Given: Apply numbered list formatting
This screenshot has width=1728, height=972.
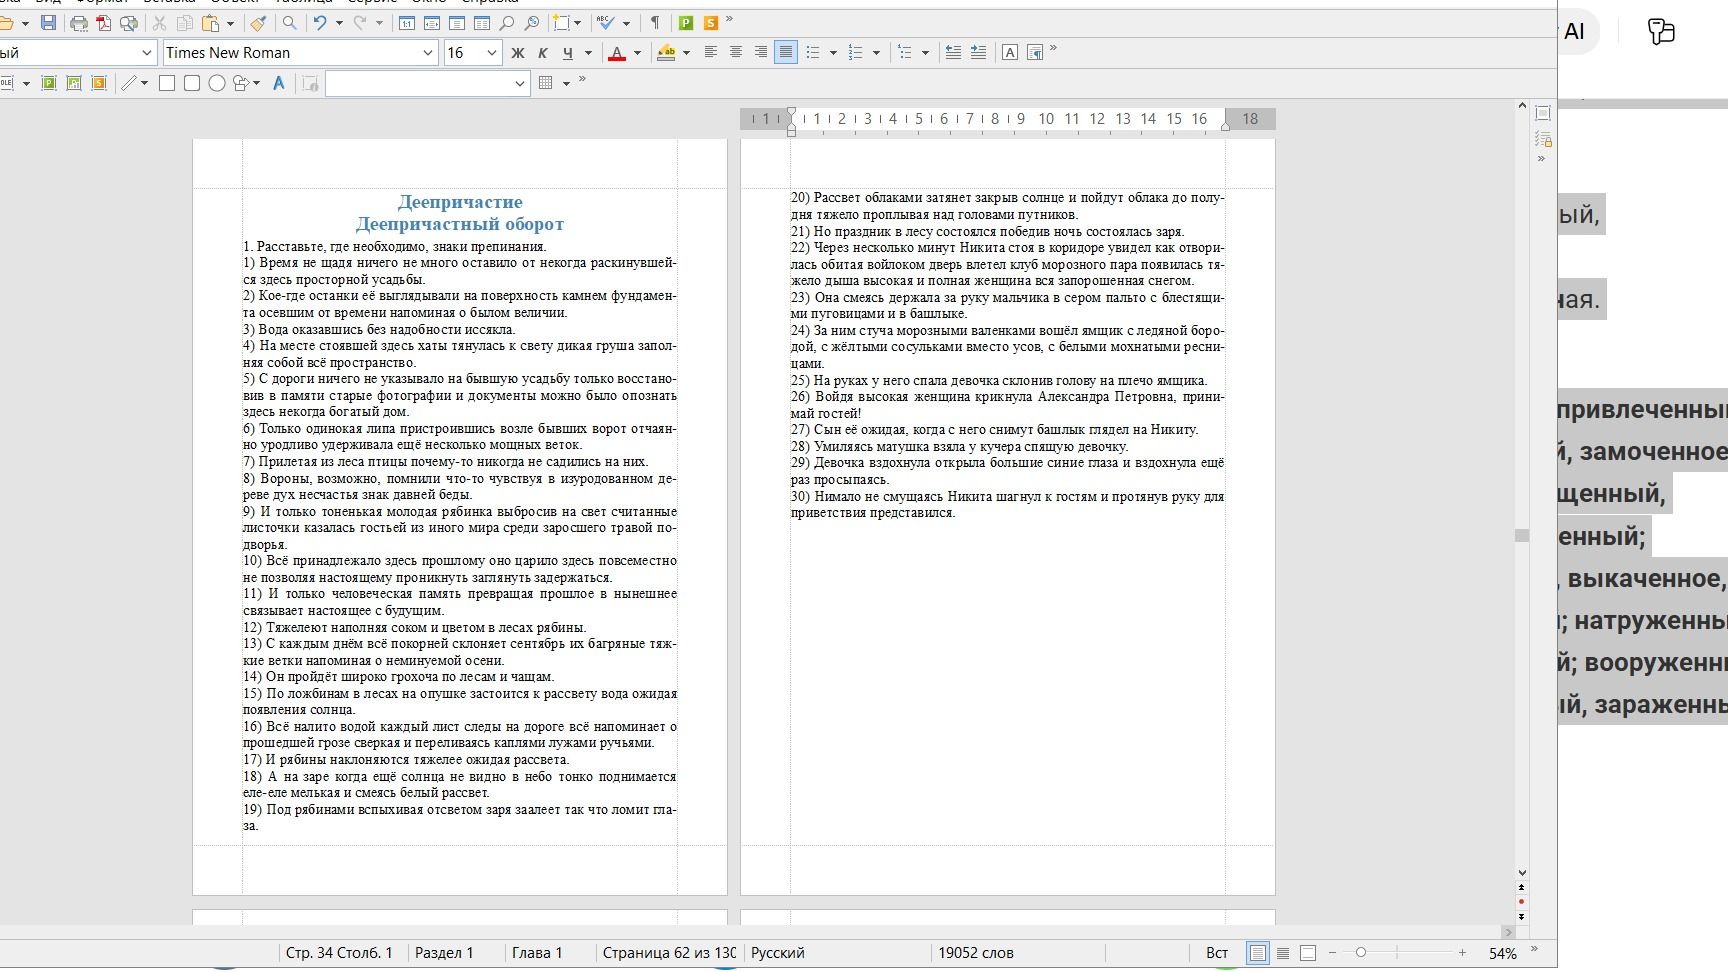Looking at the screenshot, I should (856, 52).
